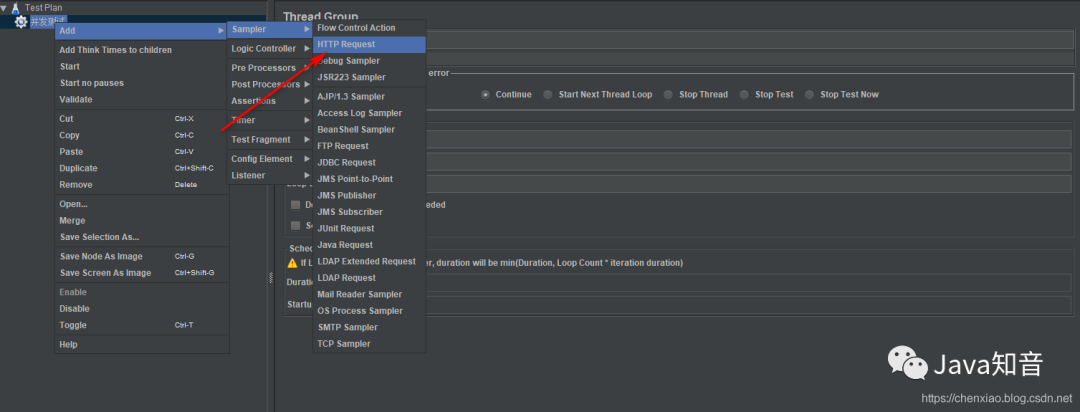This screenshot has height=412, width=1080.
Task: Expand the Sampler submenu
Action: click(270, 29)
